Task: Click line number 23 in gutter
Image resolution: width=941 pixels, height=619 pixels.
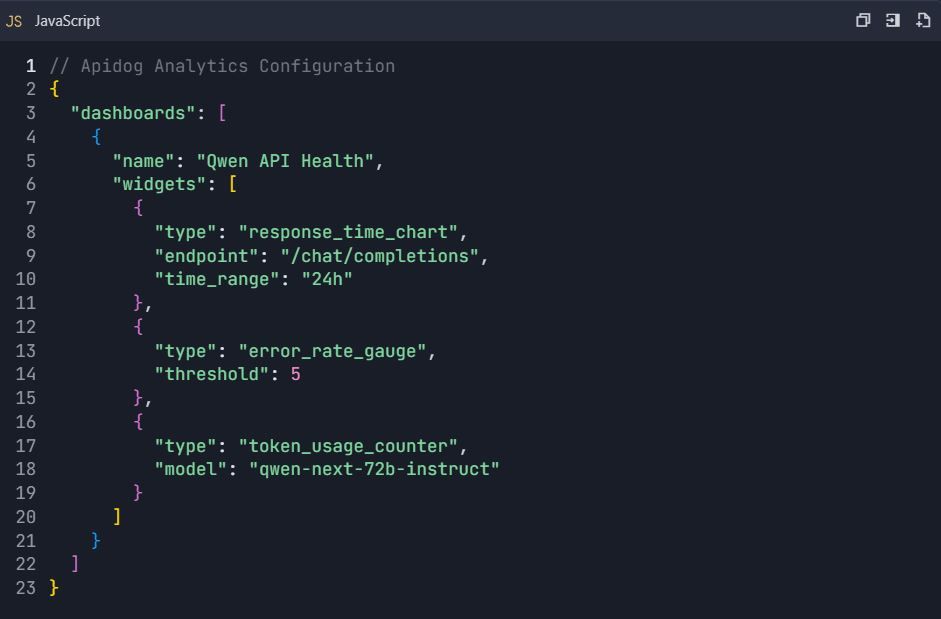Action: click(26, 588)
